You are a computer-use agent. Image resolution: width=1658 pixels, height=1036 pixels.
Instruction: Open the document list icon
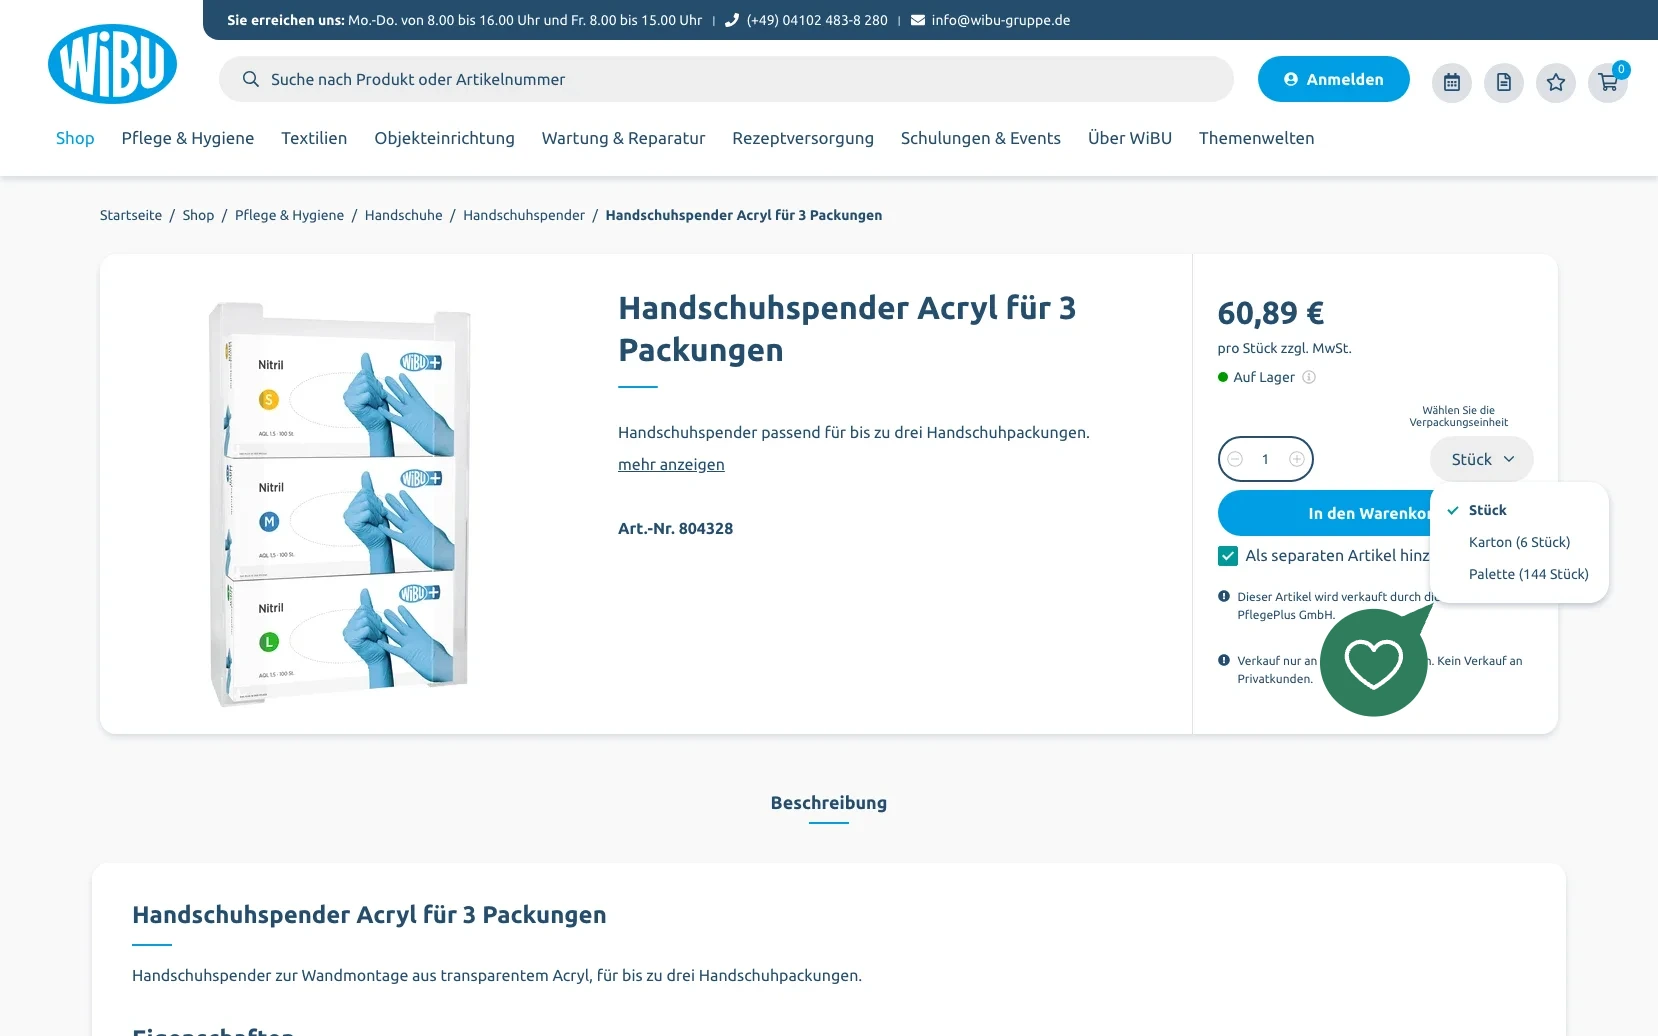tap(1504, 83)
